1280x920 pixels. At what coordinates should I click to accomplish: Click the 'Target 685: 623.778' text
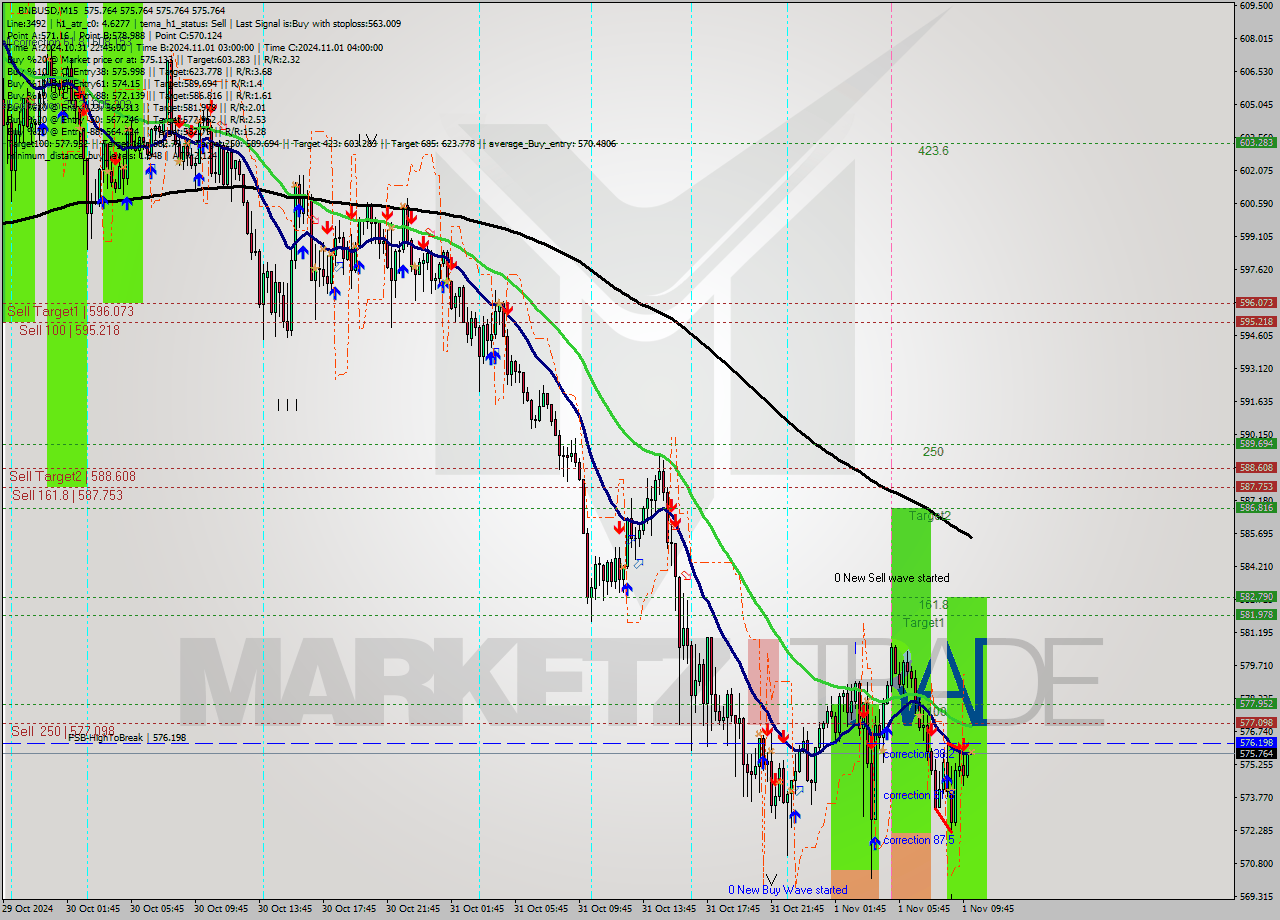(x=432, y=143)
